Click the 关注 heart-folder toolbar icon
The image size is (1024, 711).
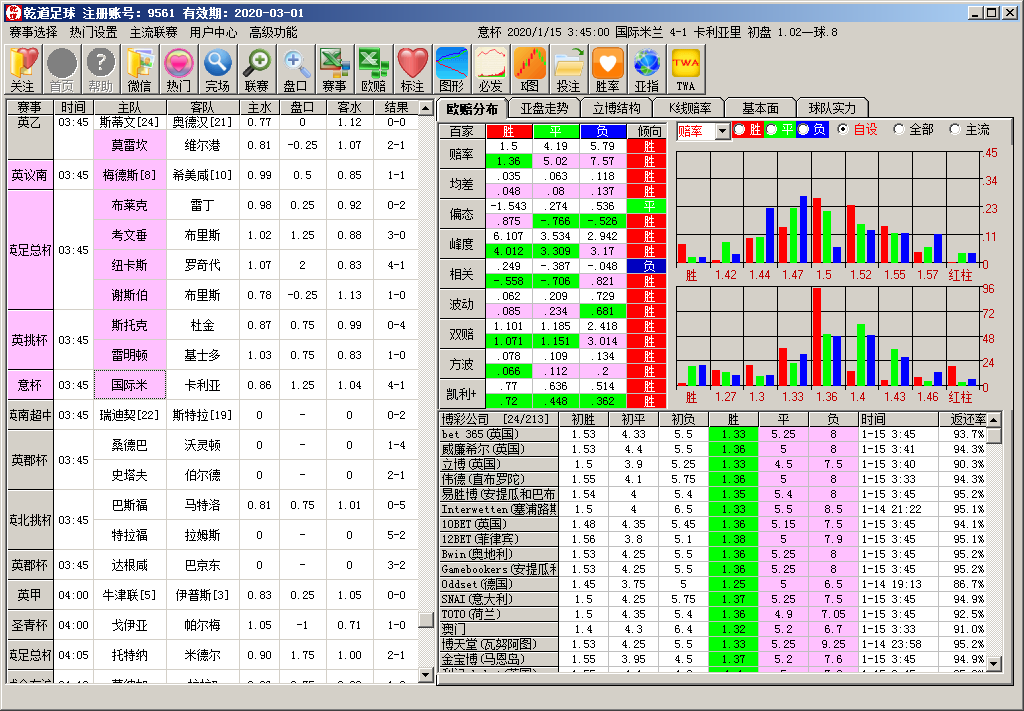24,70
